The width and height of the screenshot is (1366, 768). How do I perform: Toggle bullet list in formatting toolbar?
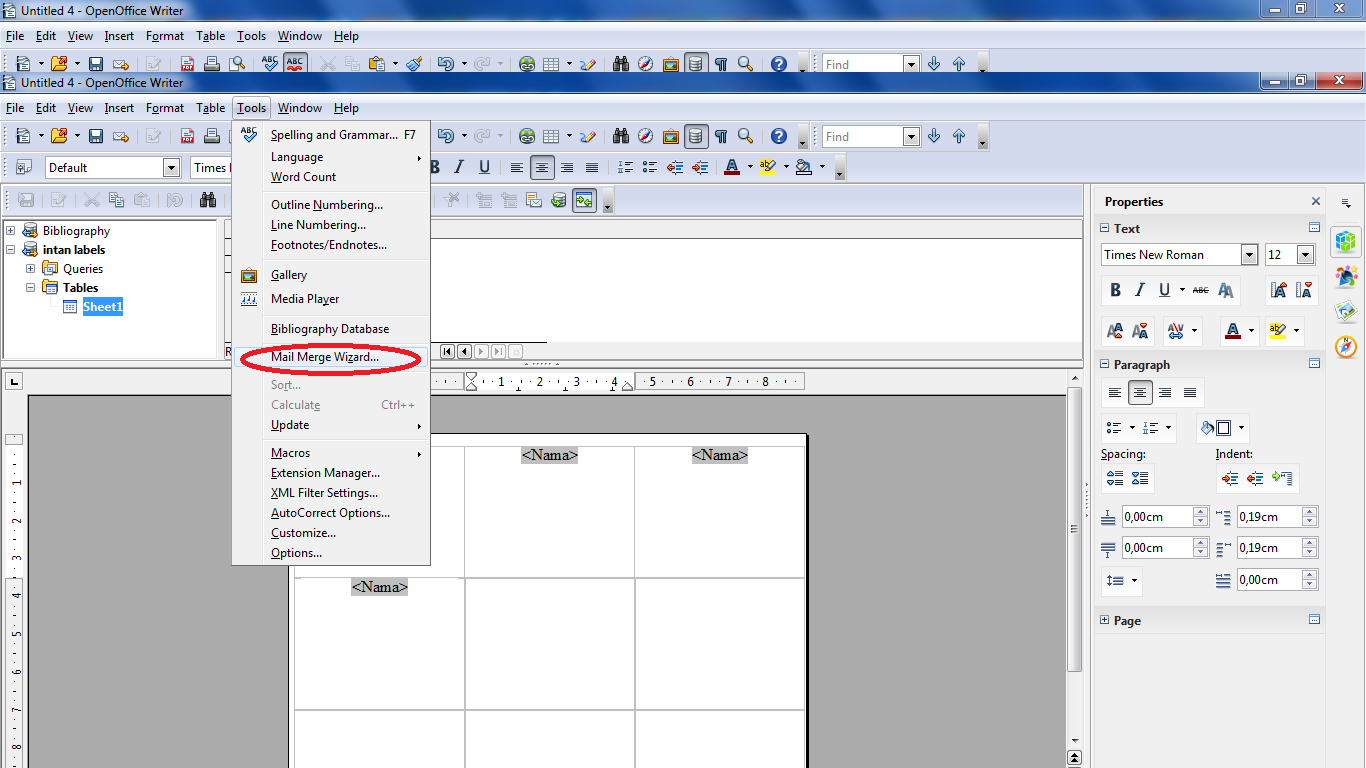pos(650,168)
